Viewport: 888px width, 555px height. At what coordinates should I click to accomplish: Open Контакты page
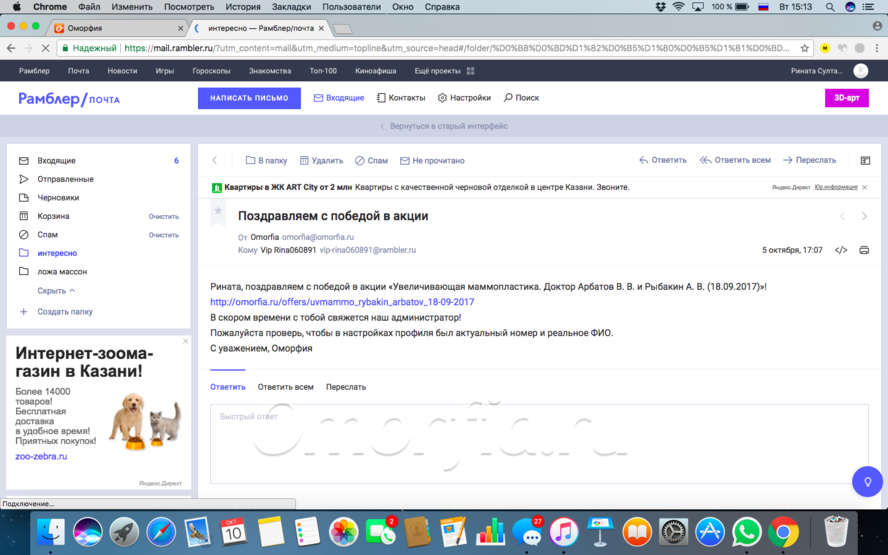[401, 98]
